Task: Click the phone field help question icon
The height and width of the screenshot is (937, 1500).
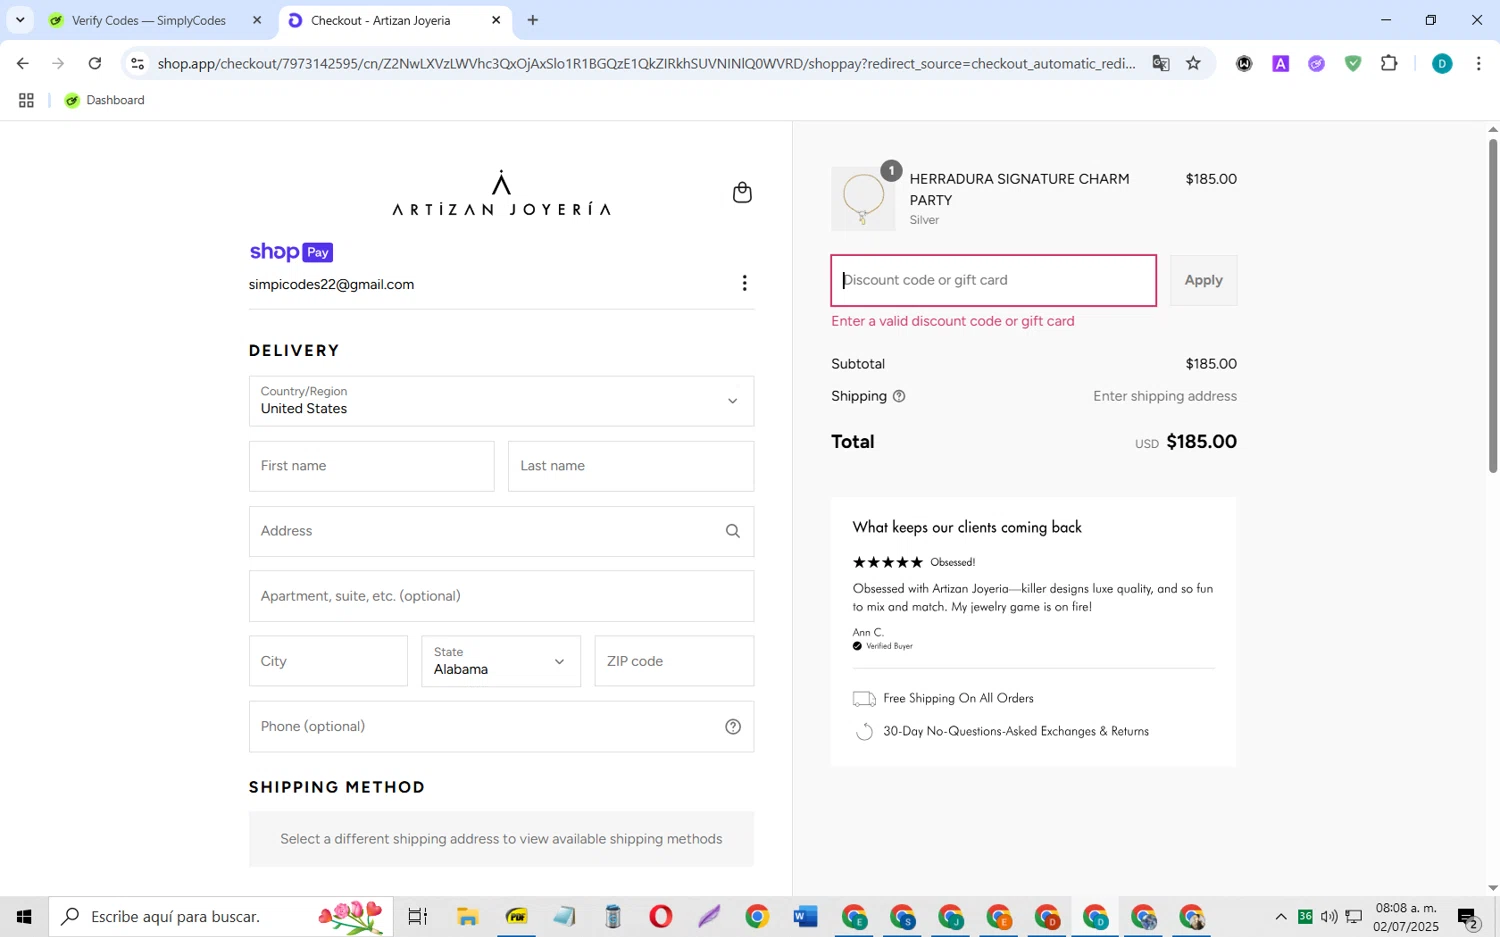Action: [x=733, y=727]
